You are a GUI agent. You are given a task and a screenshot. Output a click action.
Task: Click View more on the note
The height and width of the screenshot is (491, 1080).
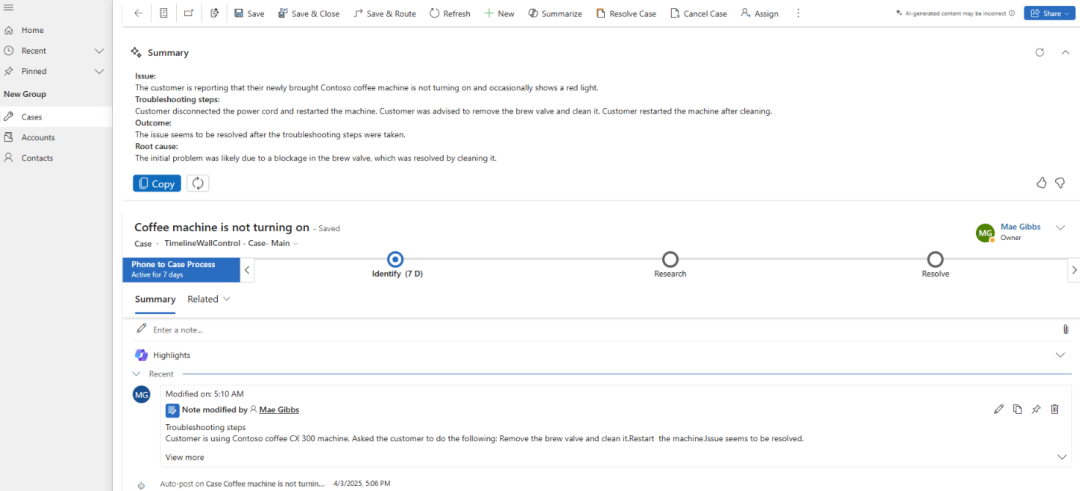point(185,457)
